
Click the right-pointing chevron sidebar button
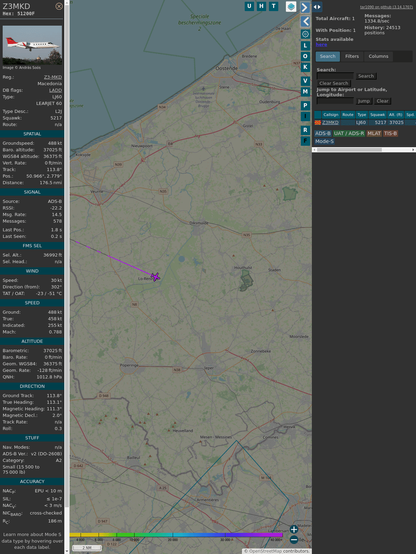pyautogui.click(x=305, y=7)
